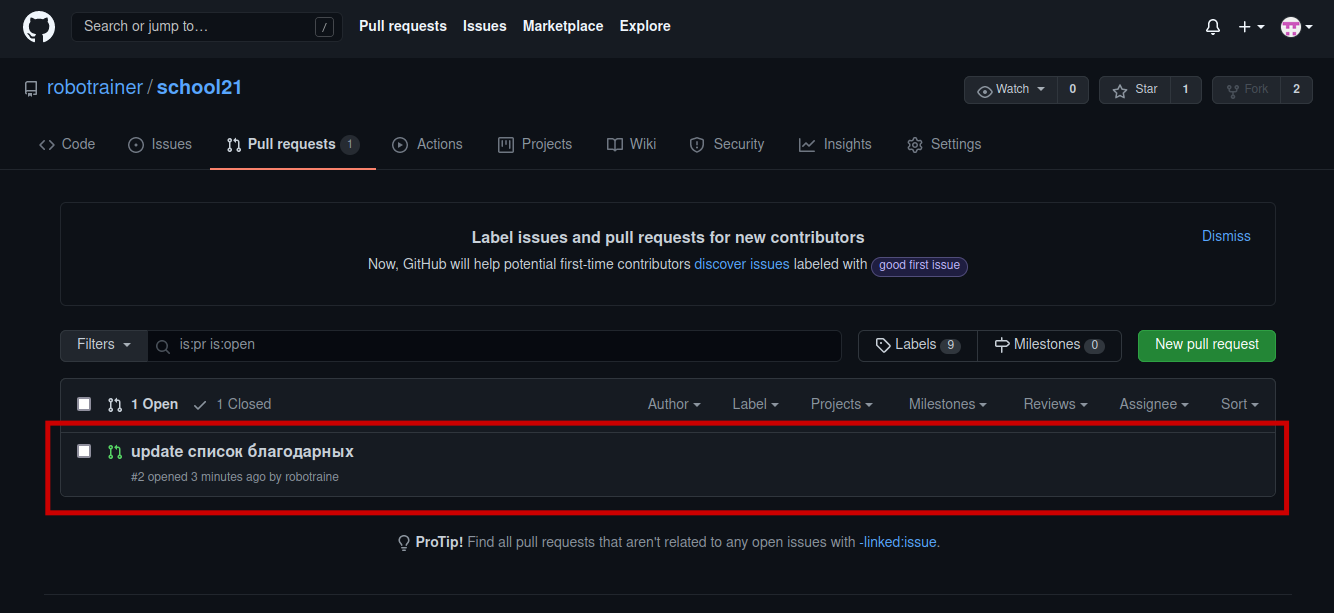The height and width of the screenshot is (613, 1334).
Task: Click the green open pull request icon
Action: (115, 452)
